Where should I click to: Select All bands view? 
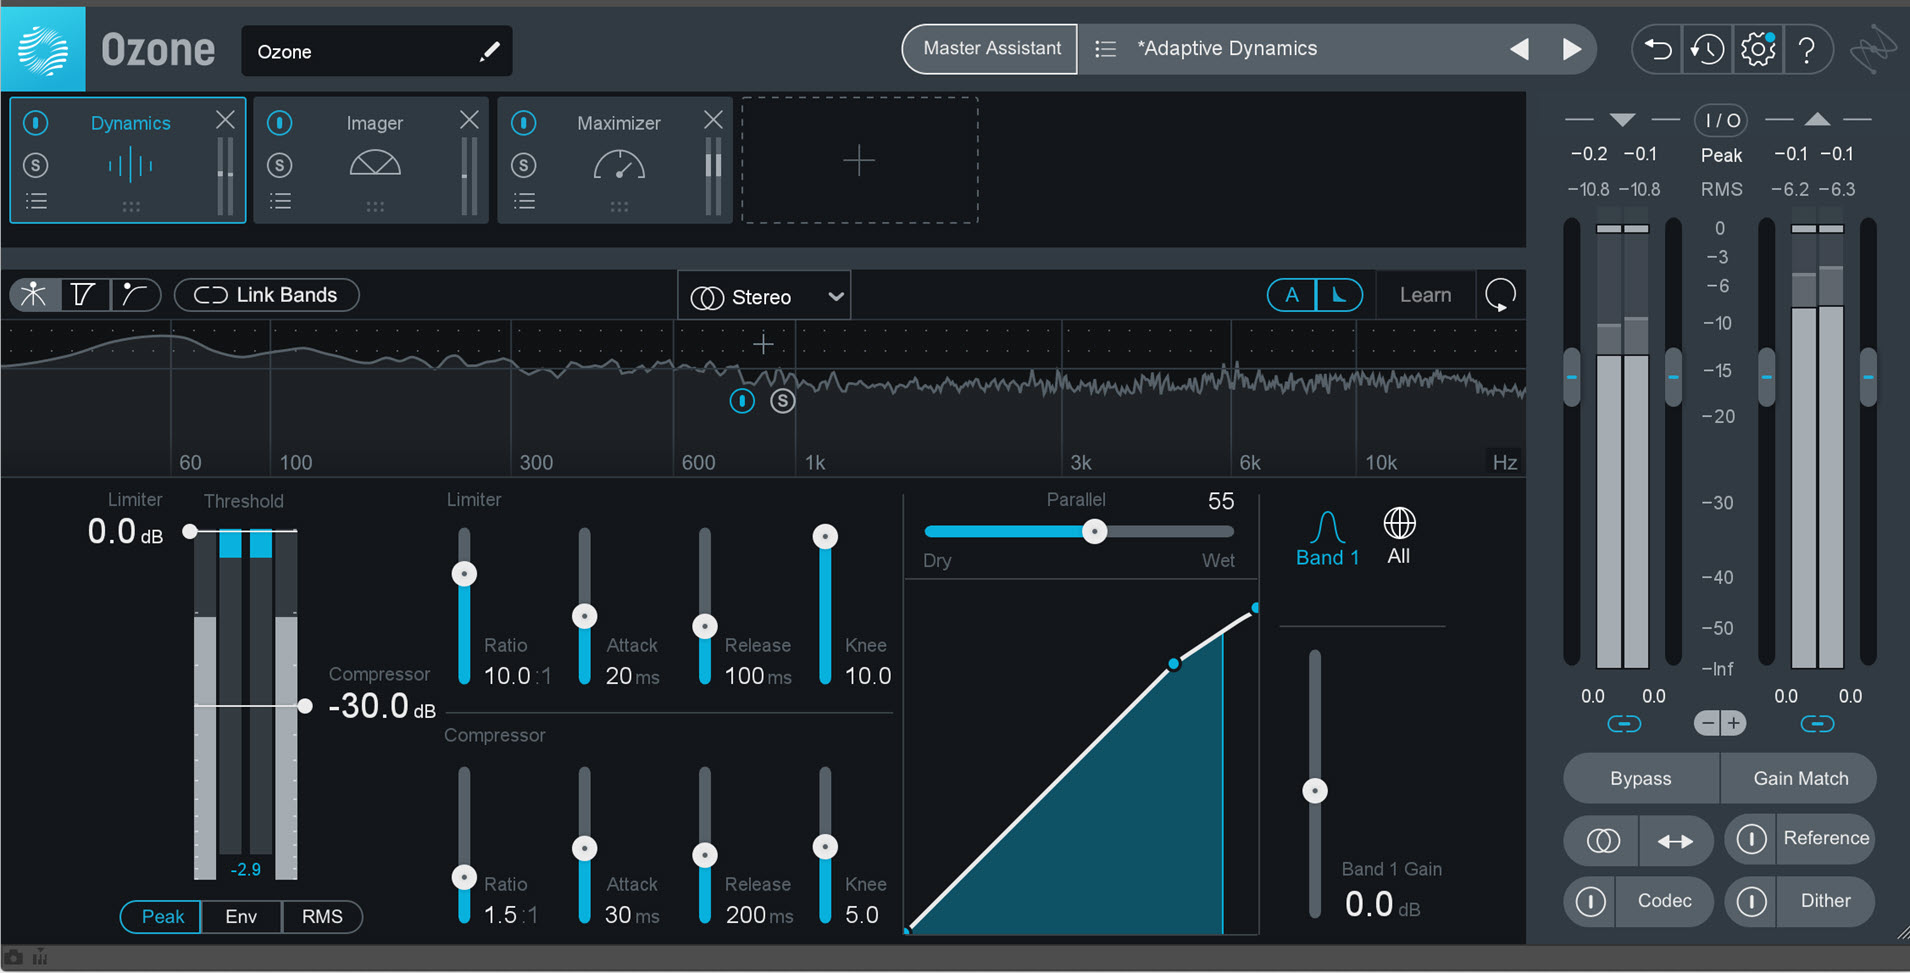(x=1399, y=537)
